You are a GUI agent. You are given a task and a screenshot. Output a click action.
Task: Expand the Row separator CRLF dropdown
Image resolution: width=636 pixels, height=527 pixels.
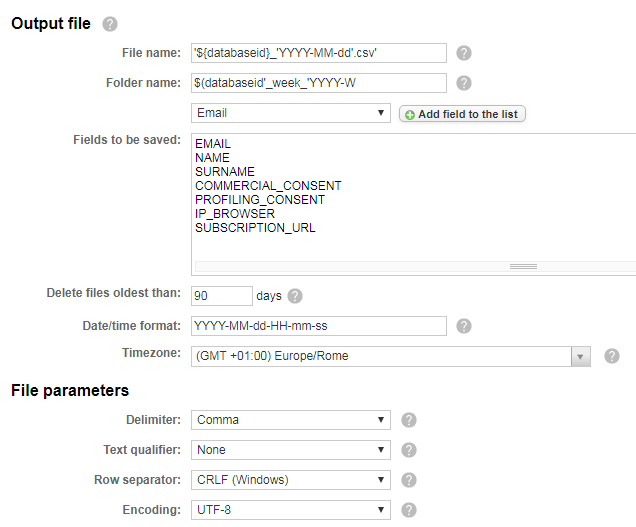tap(290, 480)
